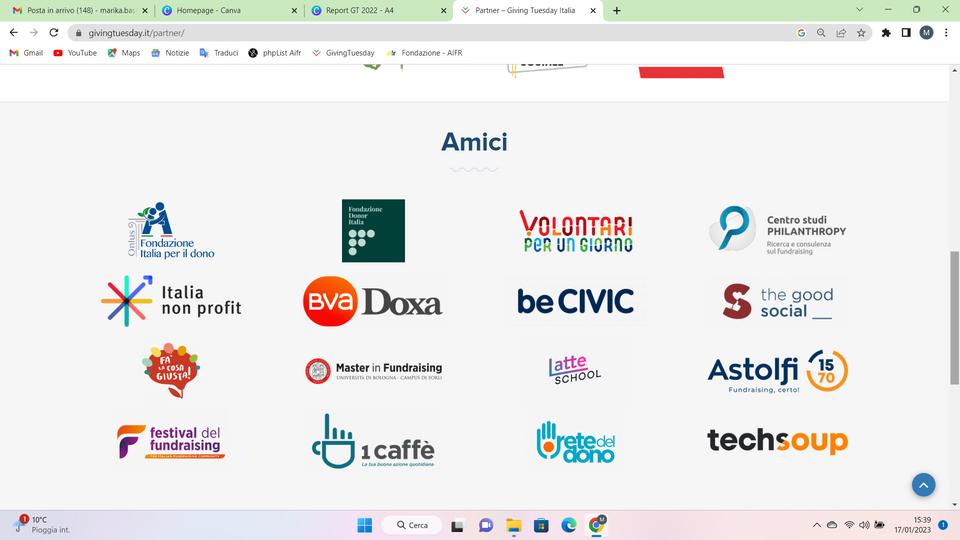
Task: Switch to the Report GT 2022 - A4 tab
Action: click(x=378, y=10)
